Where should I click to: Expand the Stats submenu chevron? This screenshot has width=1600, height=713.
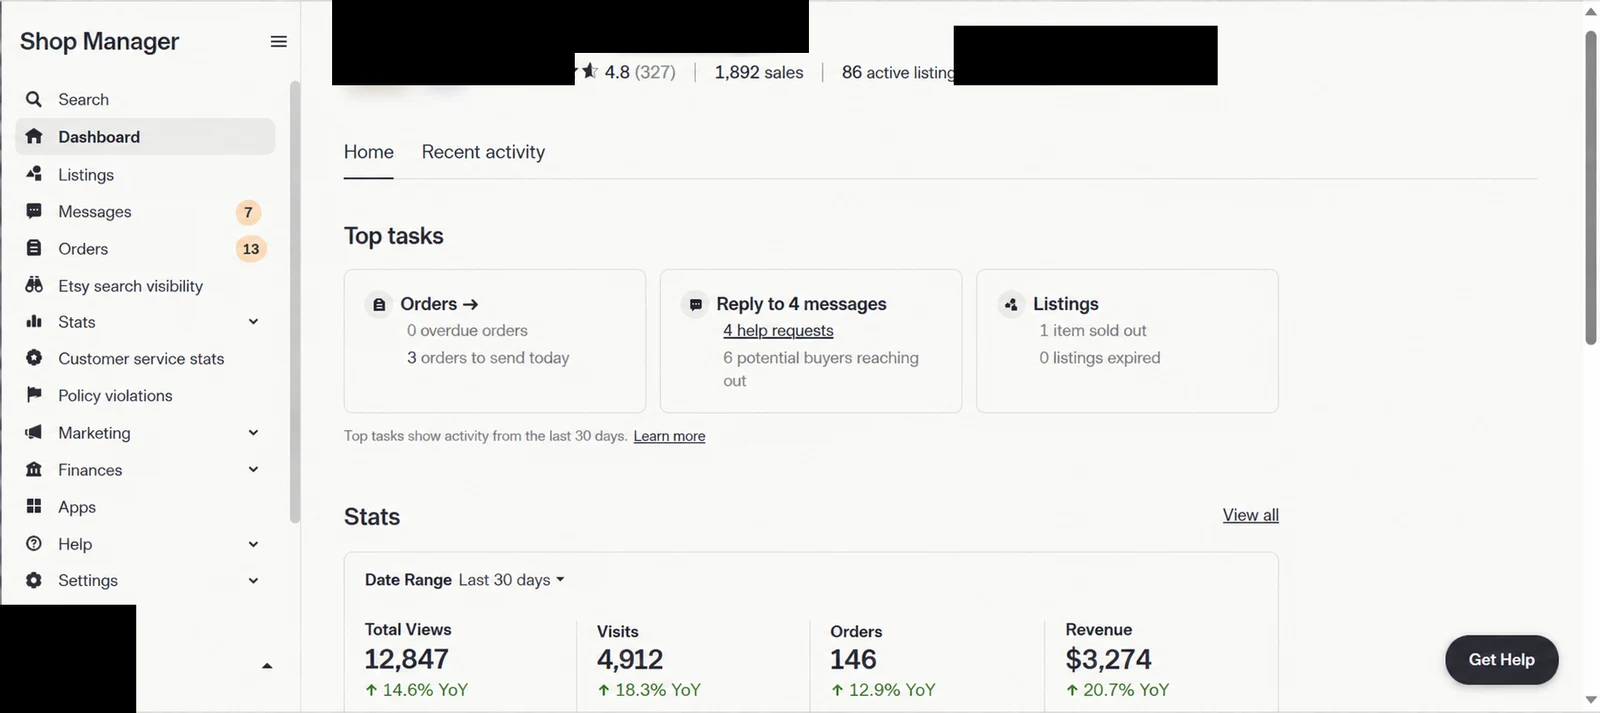pos(253,321)
